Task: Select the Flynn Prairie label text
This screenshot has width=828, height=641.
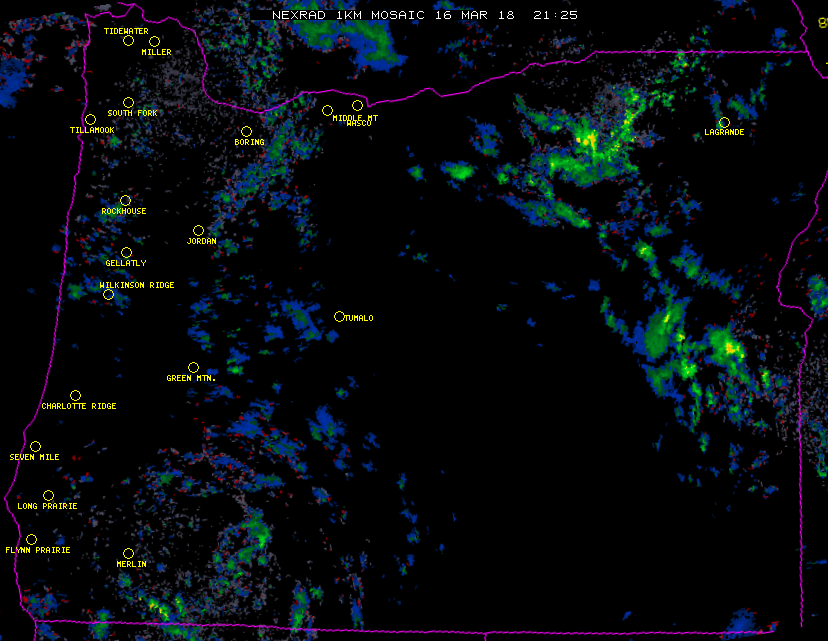Action: point(38,550)
